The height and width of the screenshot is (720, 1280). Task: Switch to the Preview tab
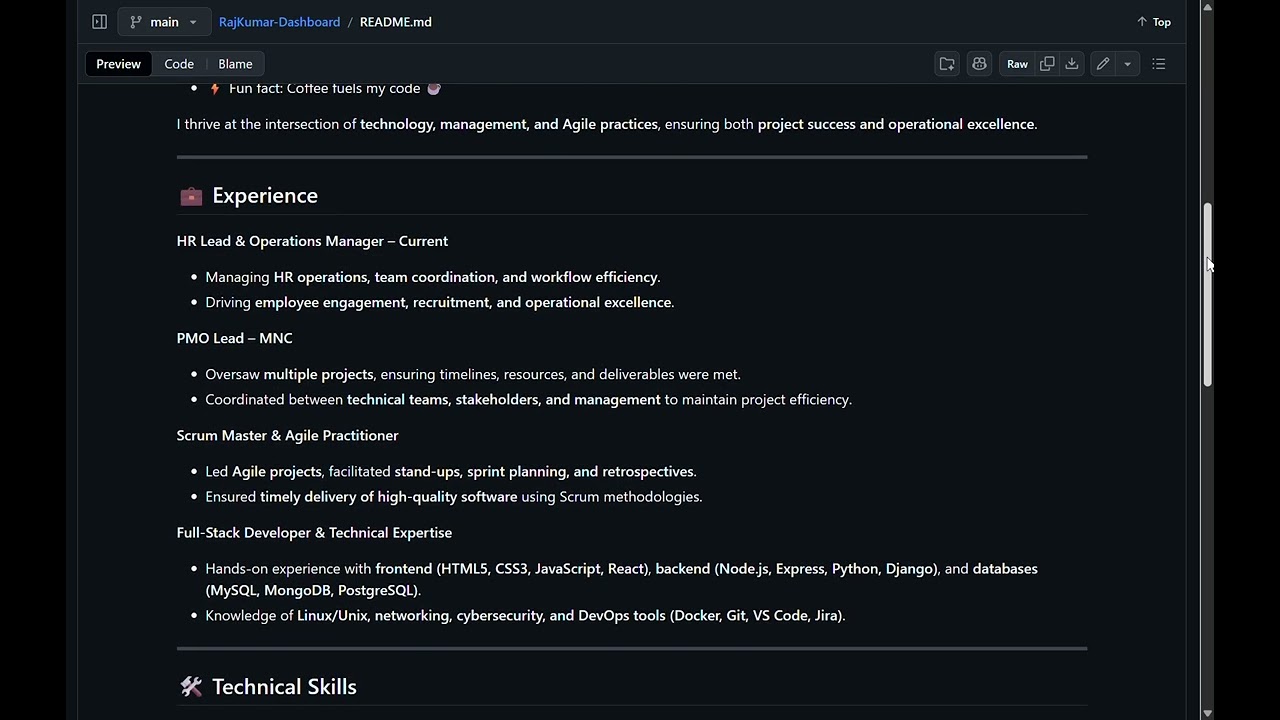118,64
